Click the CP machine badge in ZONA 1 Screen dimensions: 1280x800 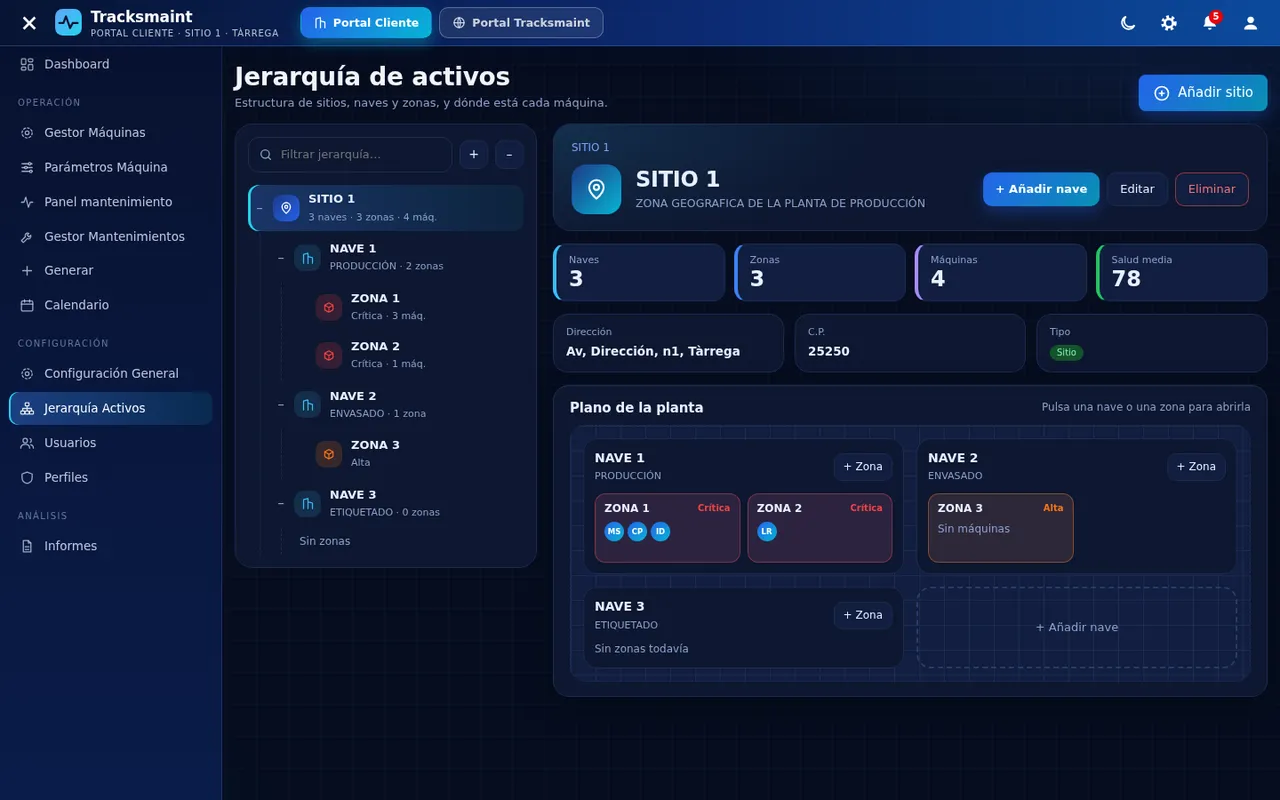(637, 532)
